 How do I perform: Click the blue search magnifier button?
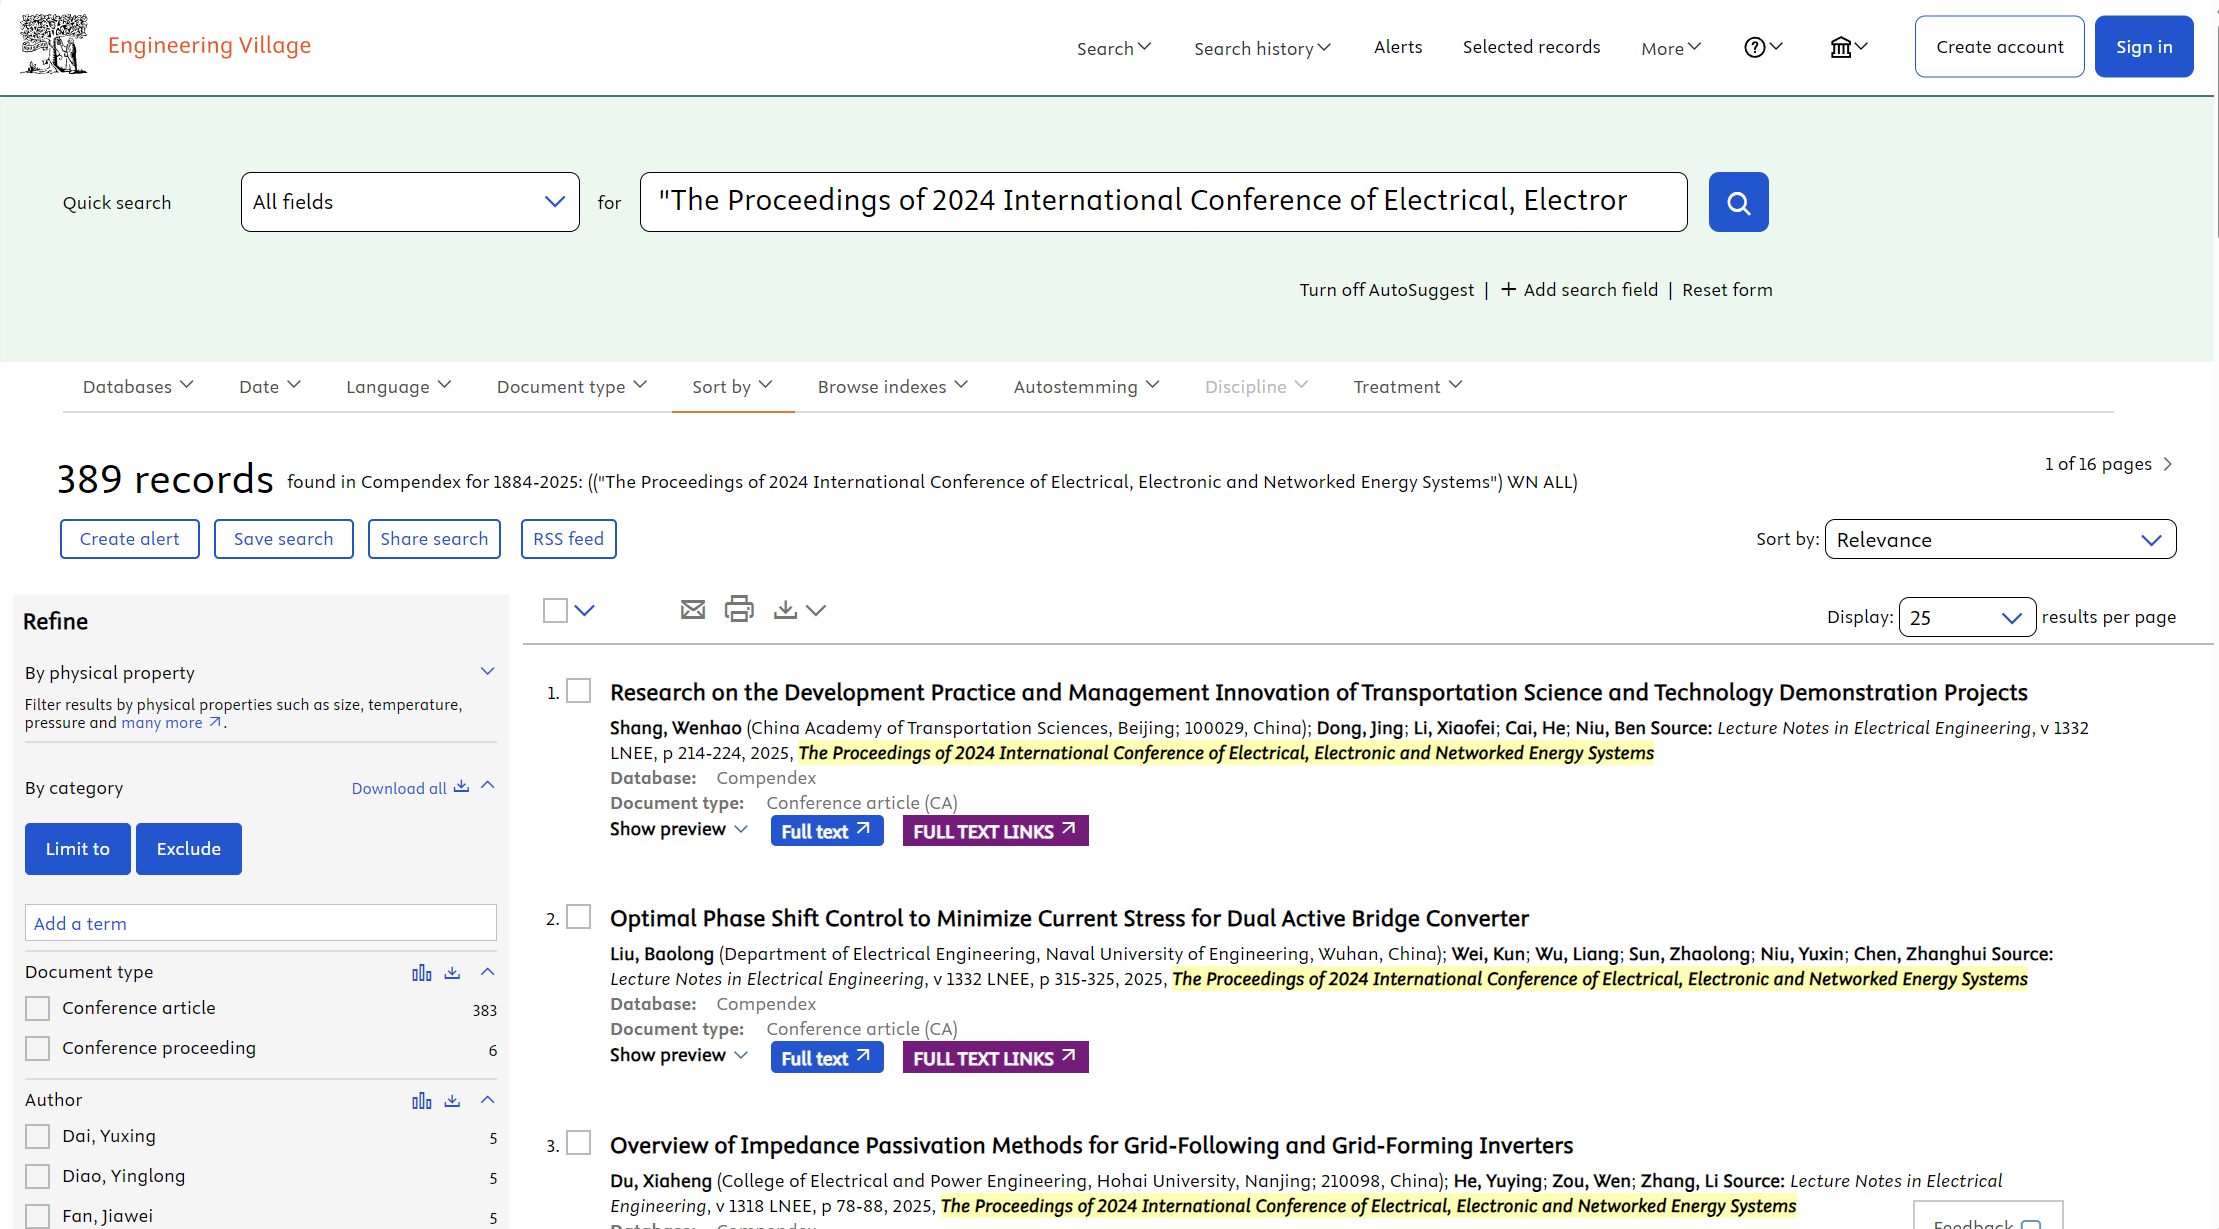click(1738, 202)
